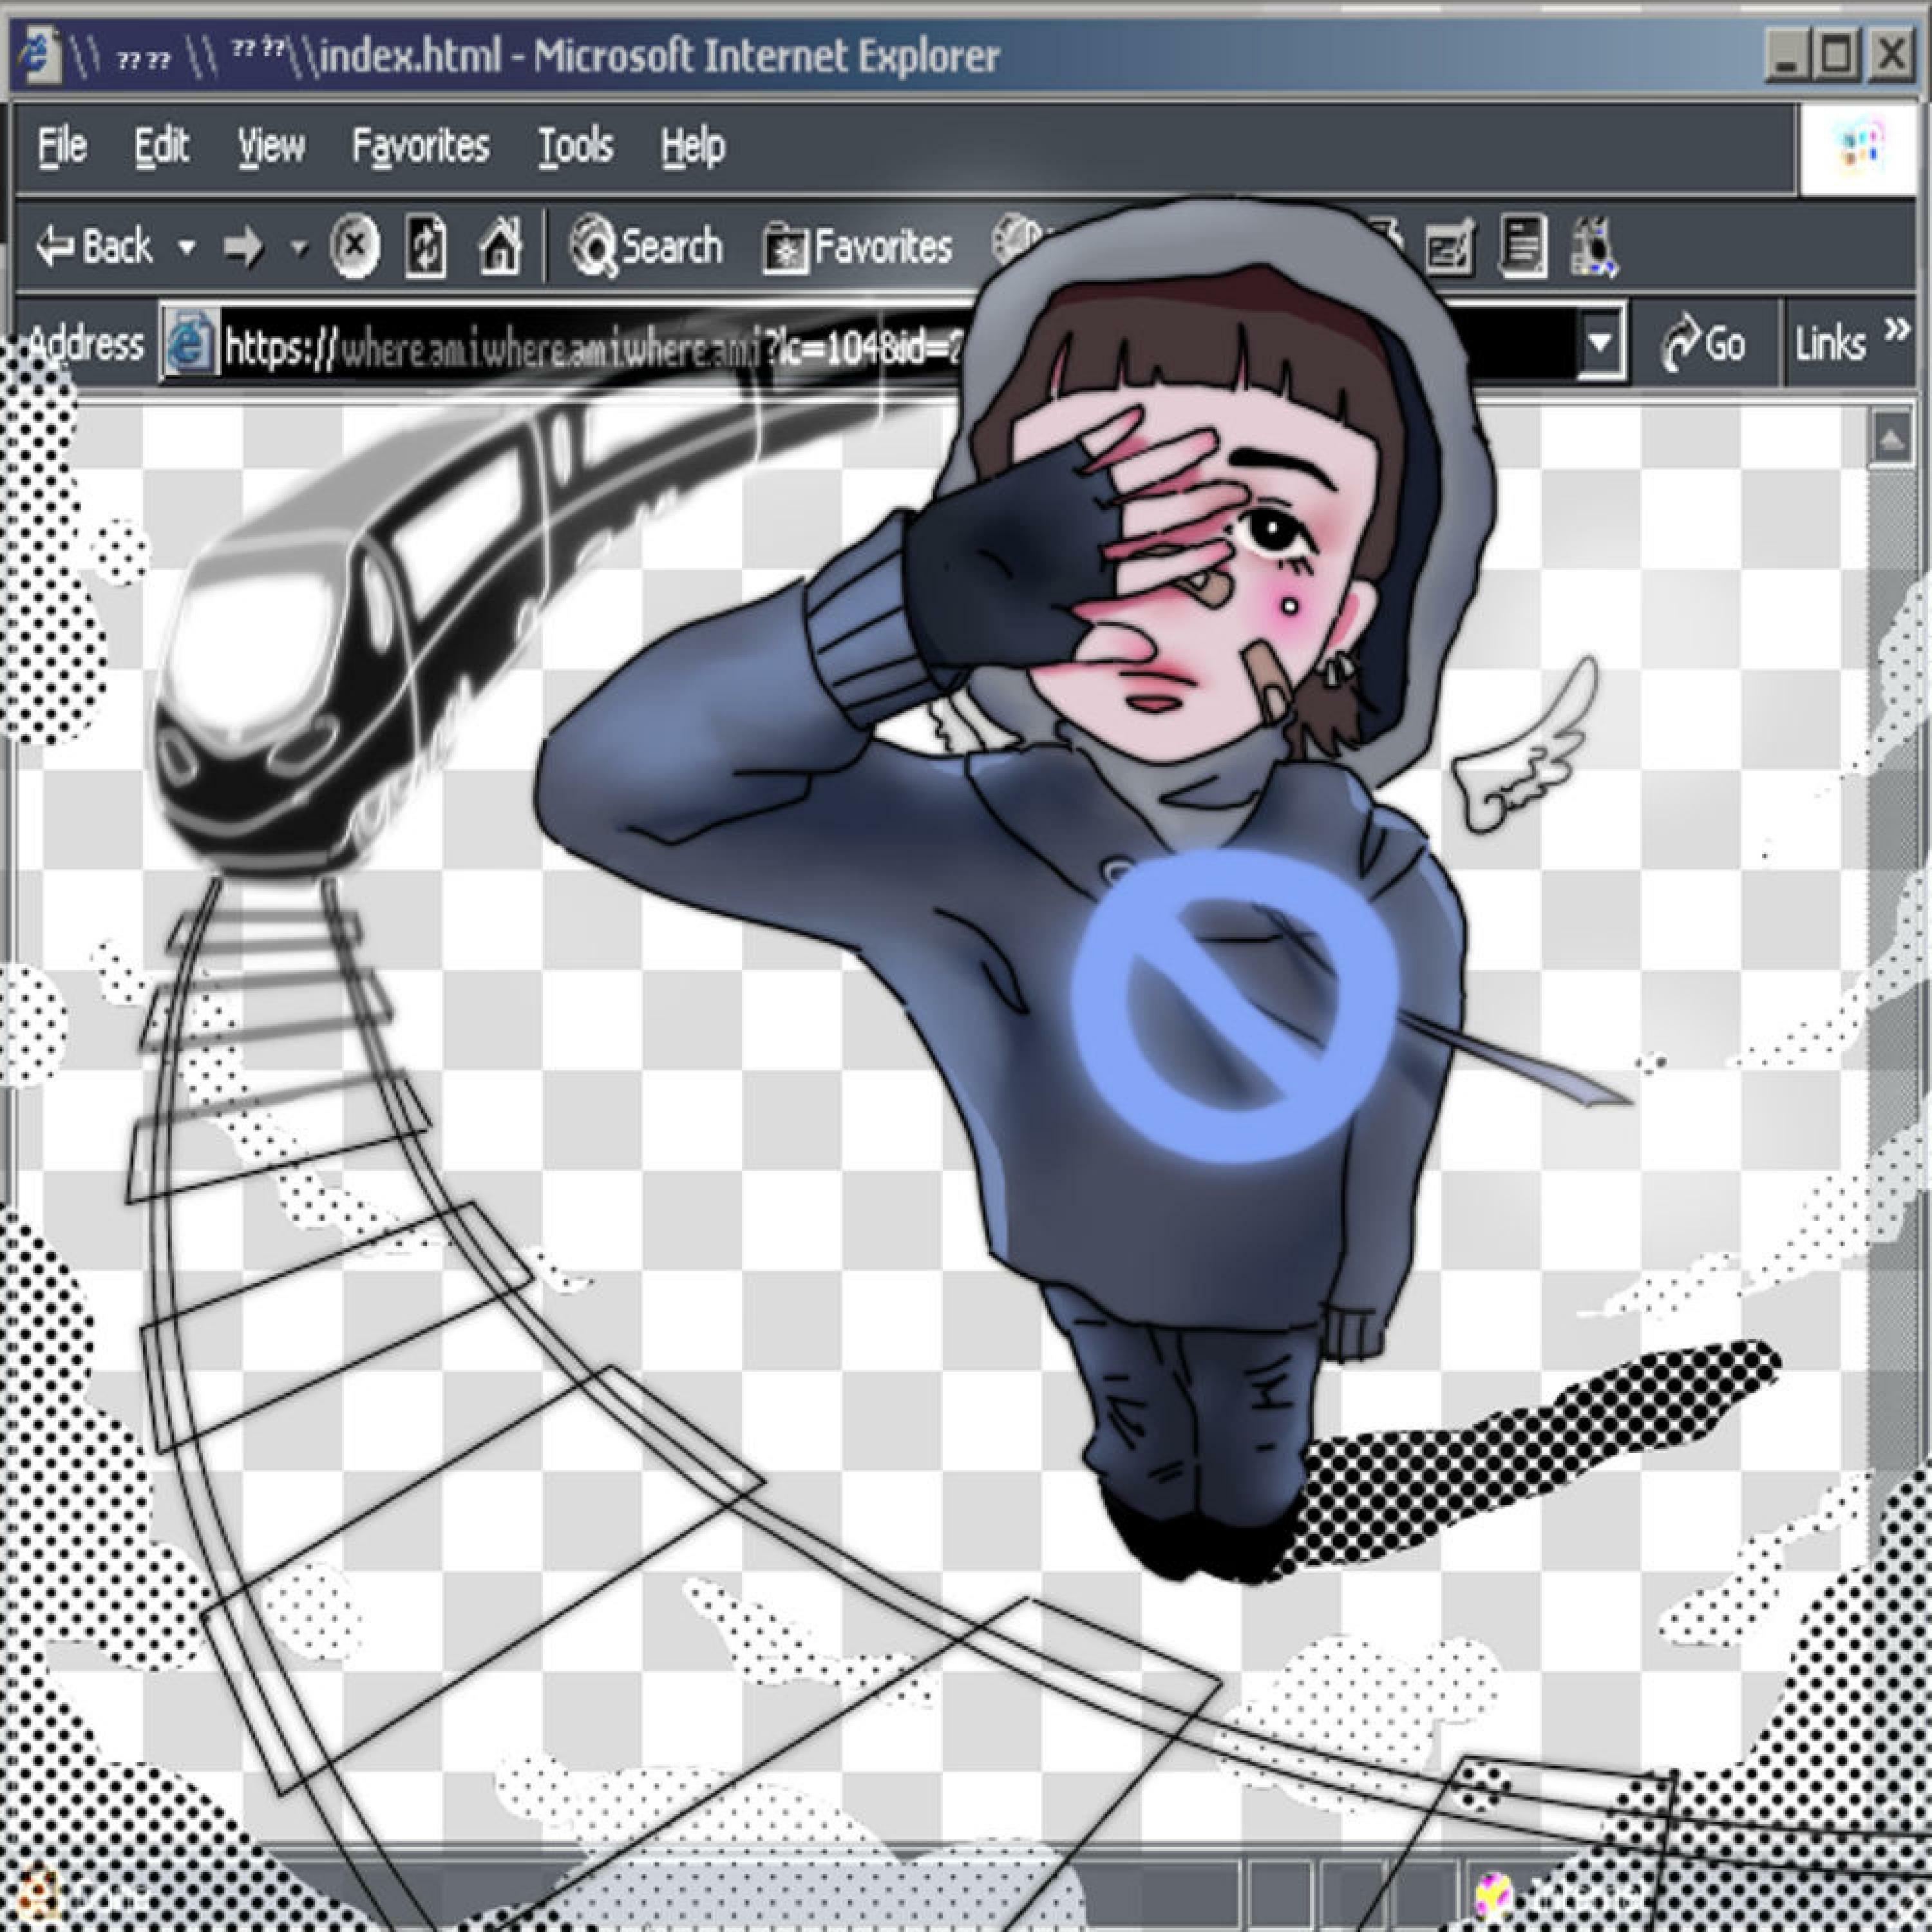Expand the Forward history dropdown arrow

click(299, 246)
